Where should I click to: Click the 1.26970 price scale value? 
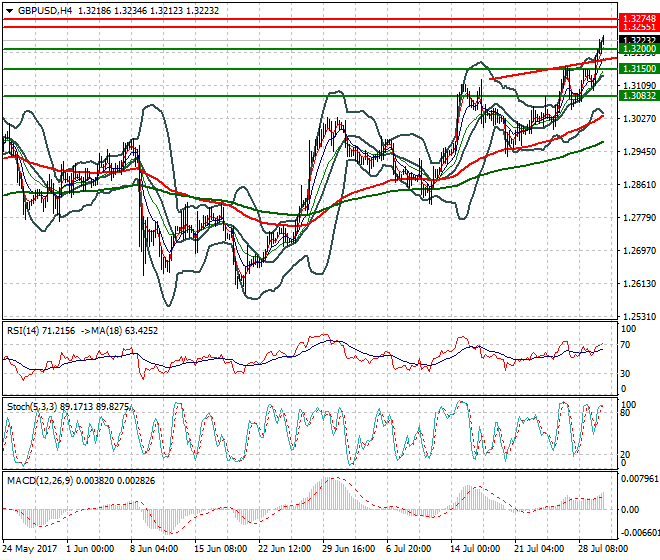[639, 251]
